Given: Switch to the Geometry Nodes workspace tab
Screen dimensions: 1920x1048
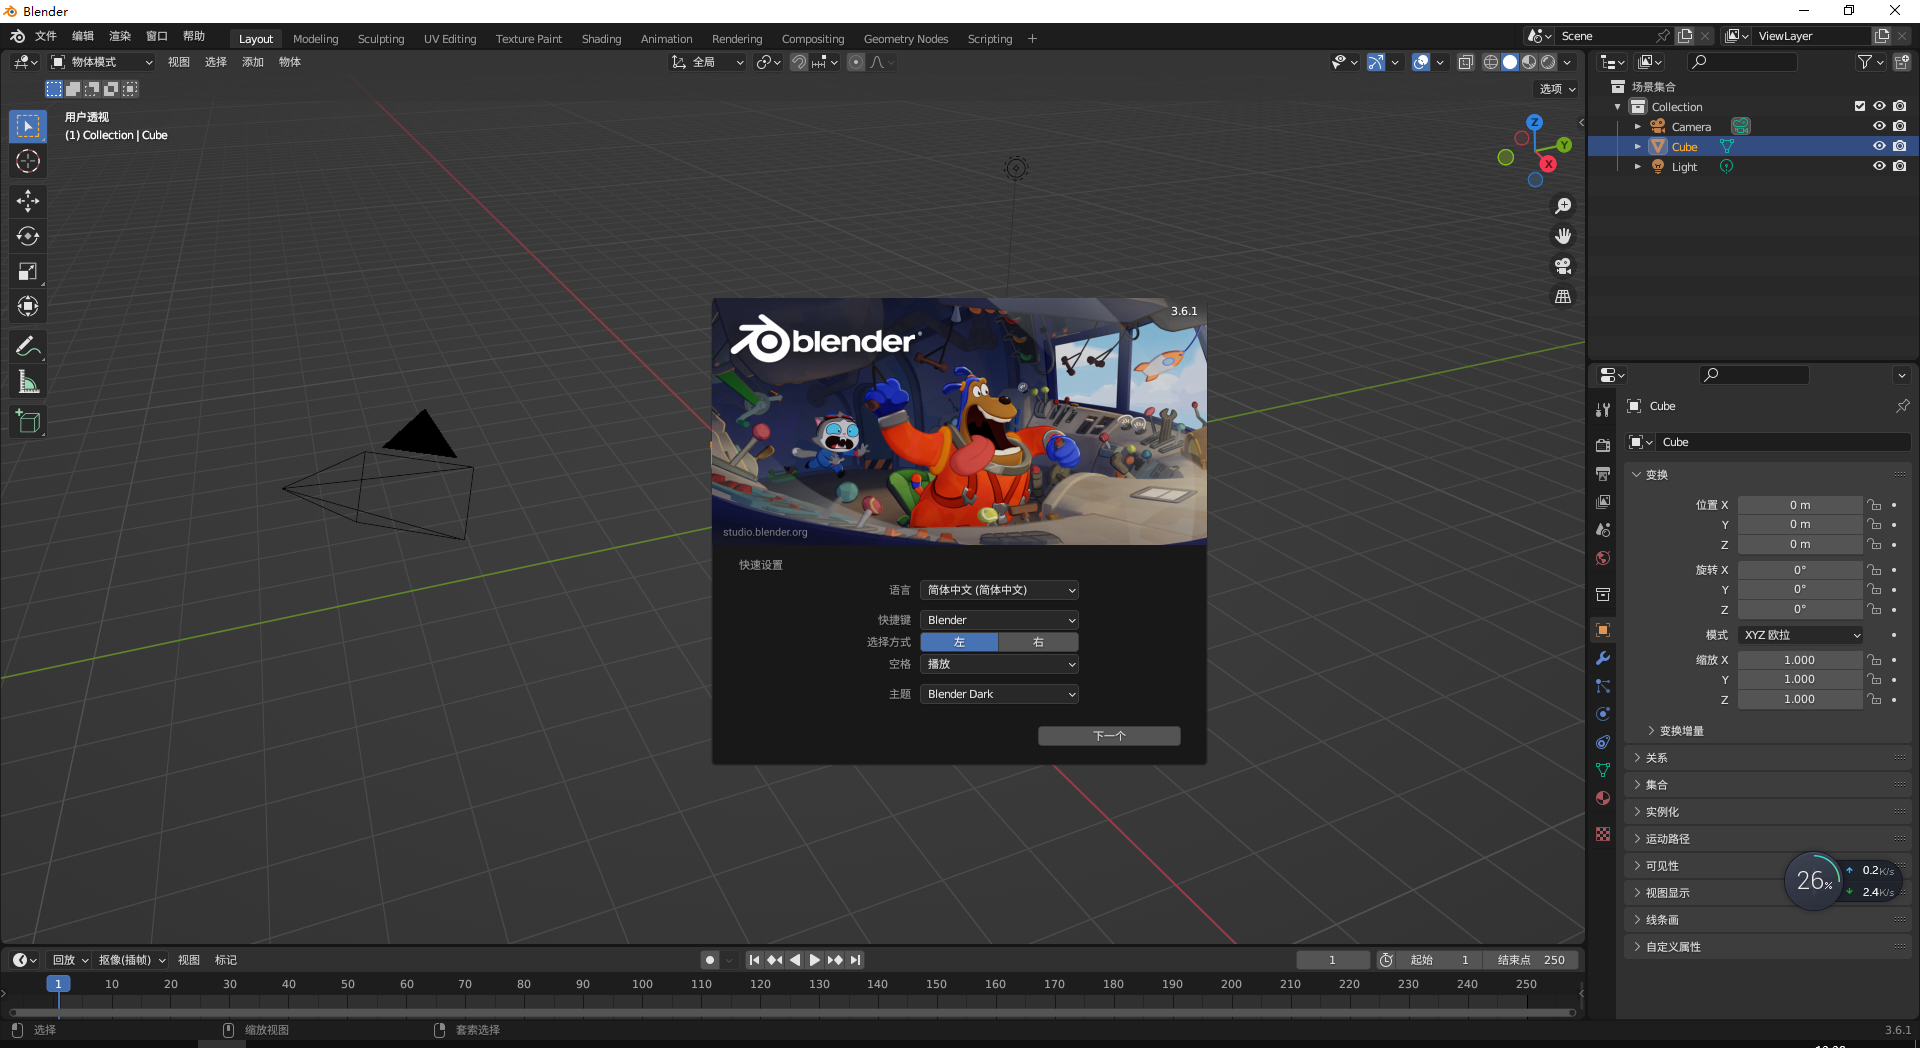Looking at the screenshot, I should 905,38.
